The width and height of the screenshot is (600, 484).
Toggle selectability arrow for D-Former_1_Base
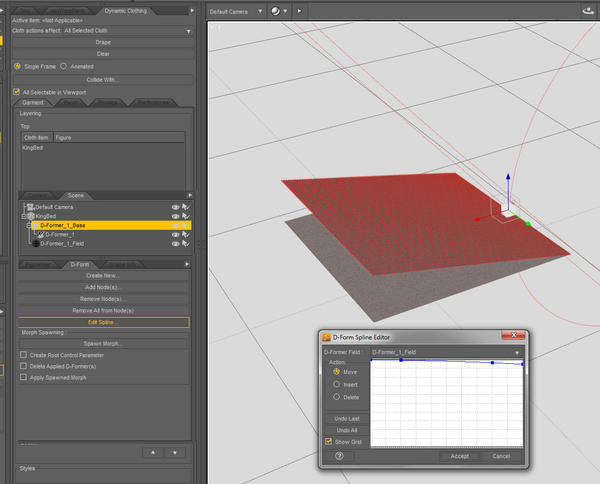tap(186, 225)
